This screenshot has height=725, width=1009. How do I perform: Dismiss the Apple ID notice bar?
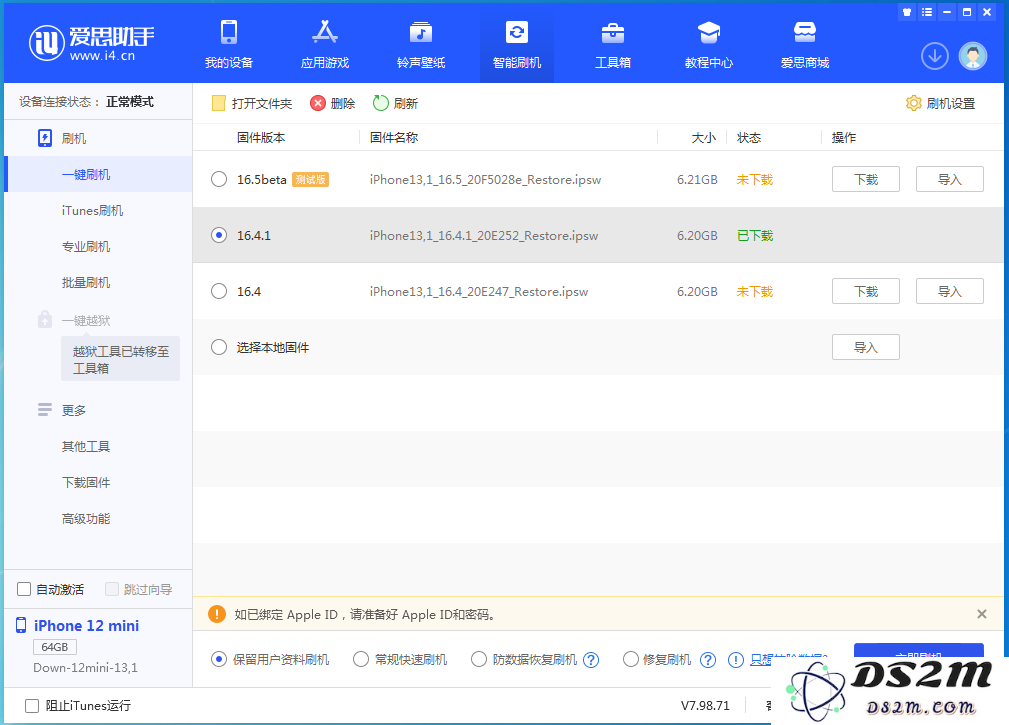pyautogui.click(x=981, y=614)
